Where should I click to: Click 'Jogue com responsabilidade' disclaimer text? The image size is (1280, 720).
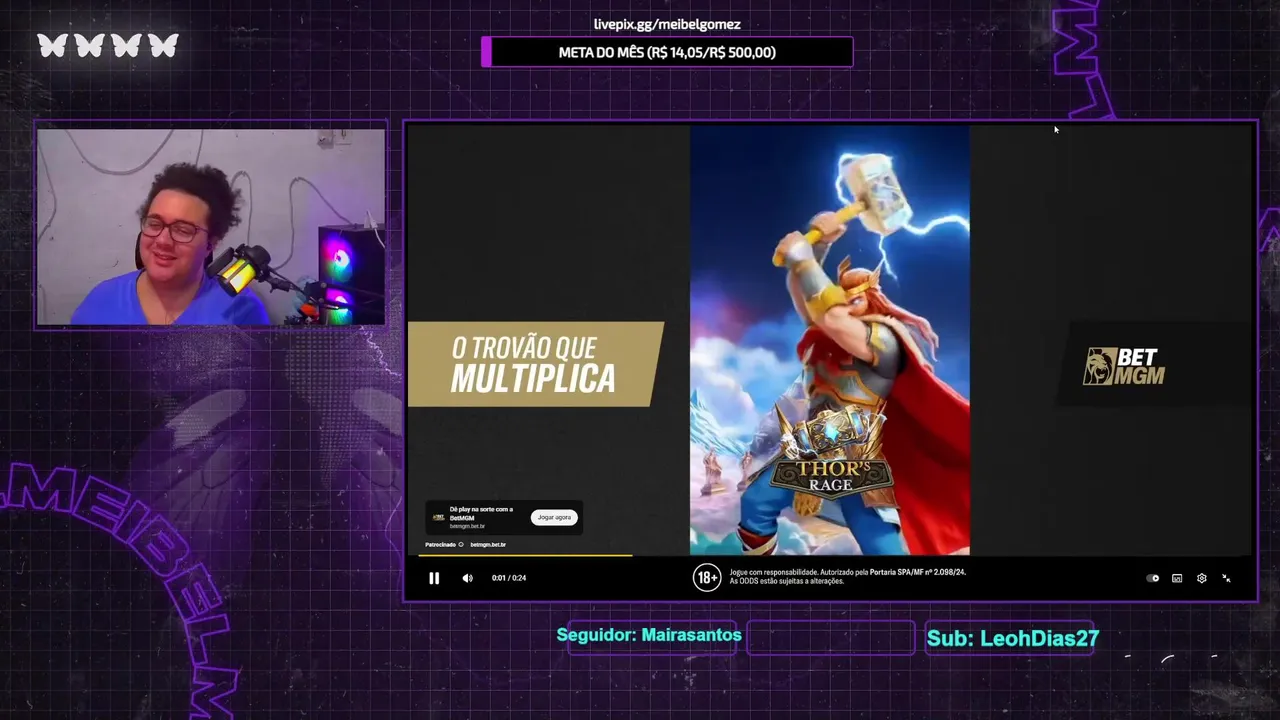pos(847,577)
